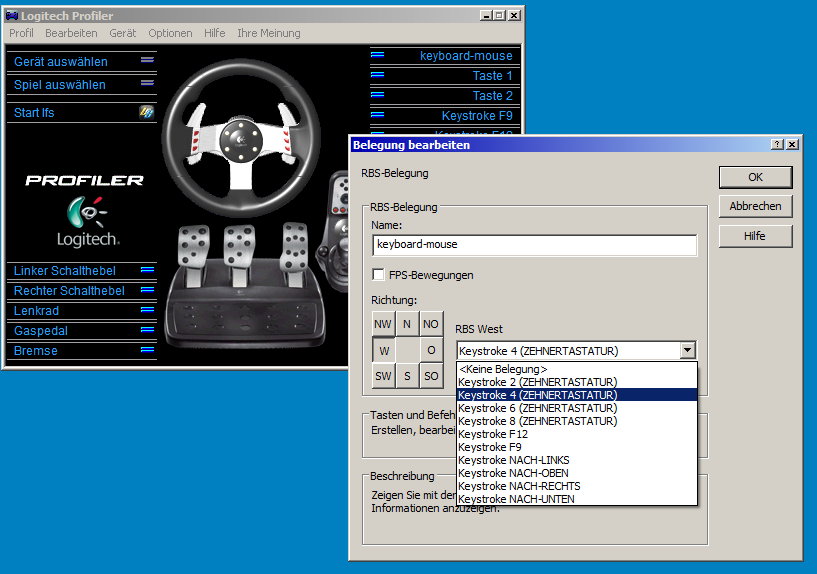Click the bars icon beside Lenkrad

coord(147,310)
